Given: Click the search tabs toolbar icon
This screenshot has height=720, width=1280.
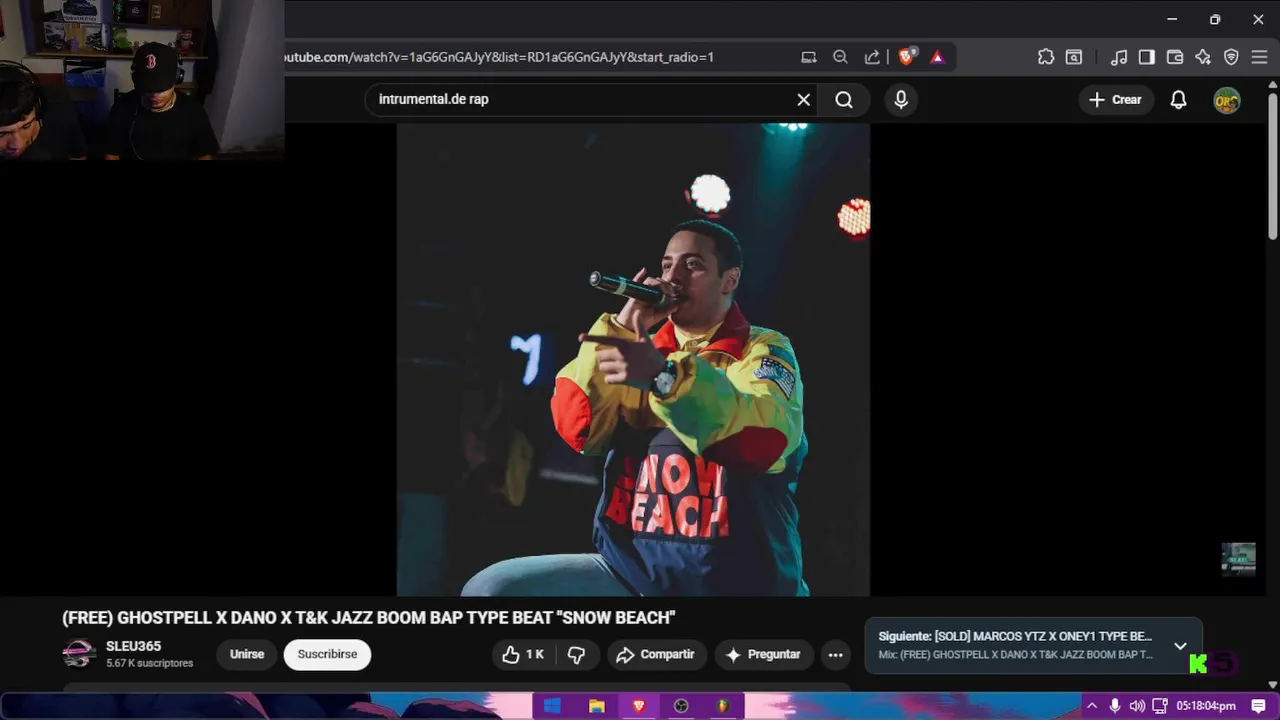Looking at the screenshot, I should (1074, 57).
